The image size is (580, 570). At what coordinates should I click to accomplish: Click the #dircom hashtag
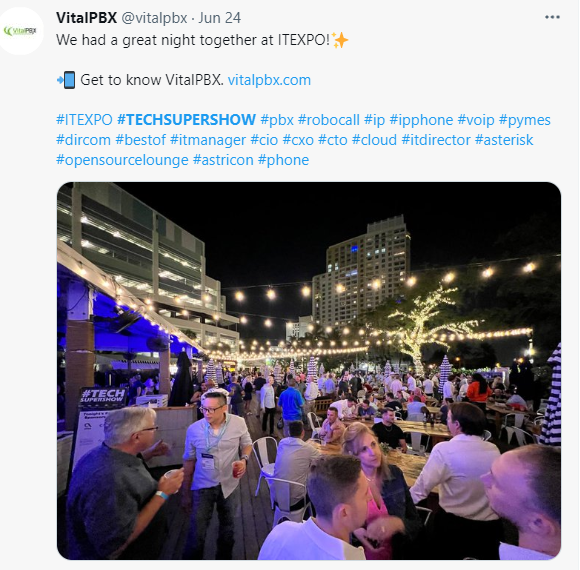(x=83, y=140)
